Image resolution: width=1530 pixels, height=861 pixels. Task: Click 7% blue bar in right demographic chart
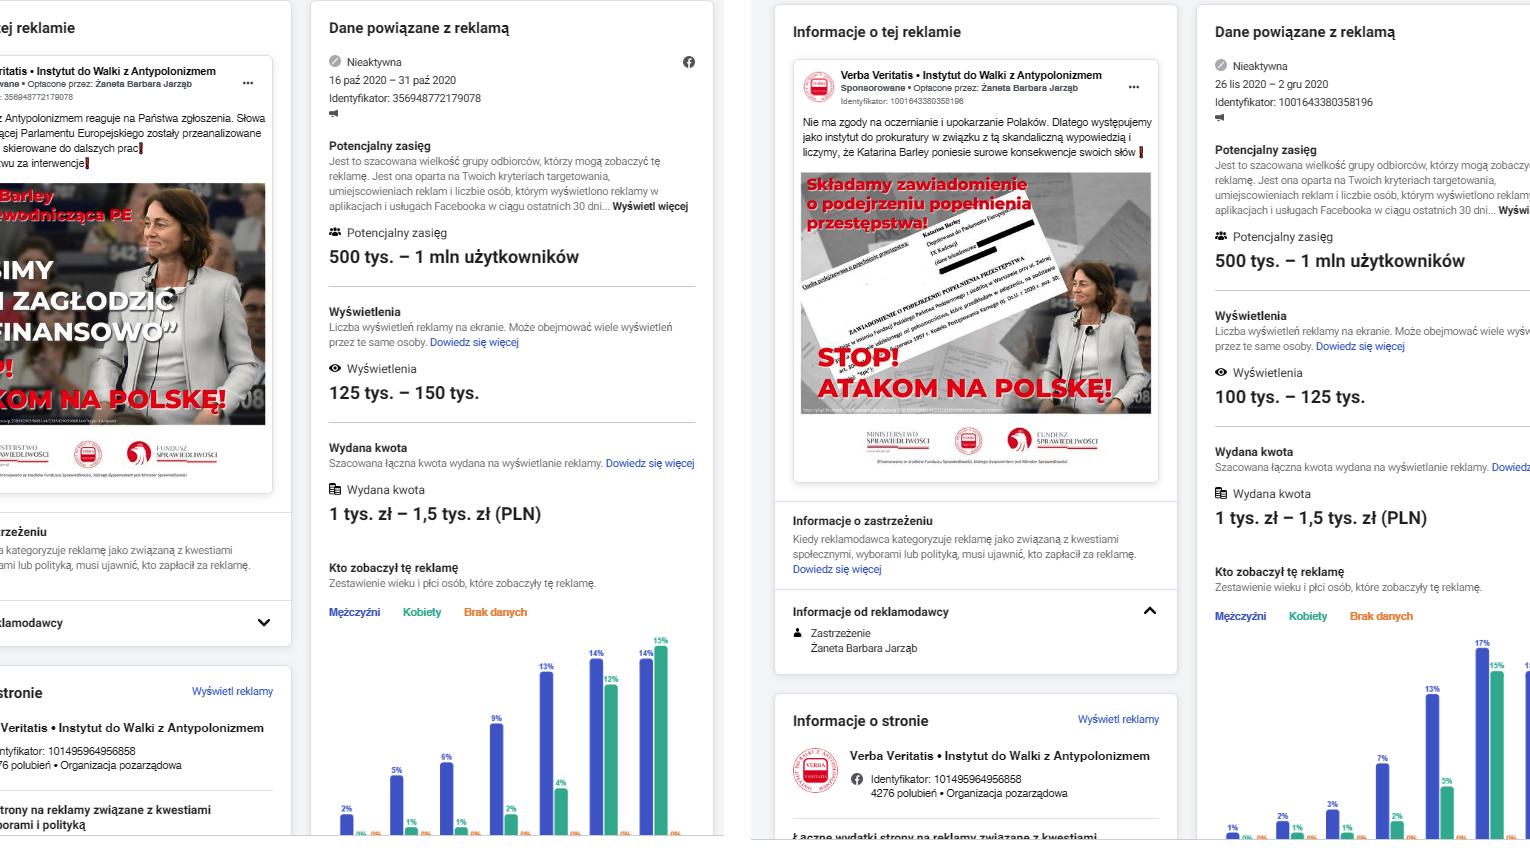point(1382,801)
